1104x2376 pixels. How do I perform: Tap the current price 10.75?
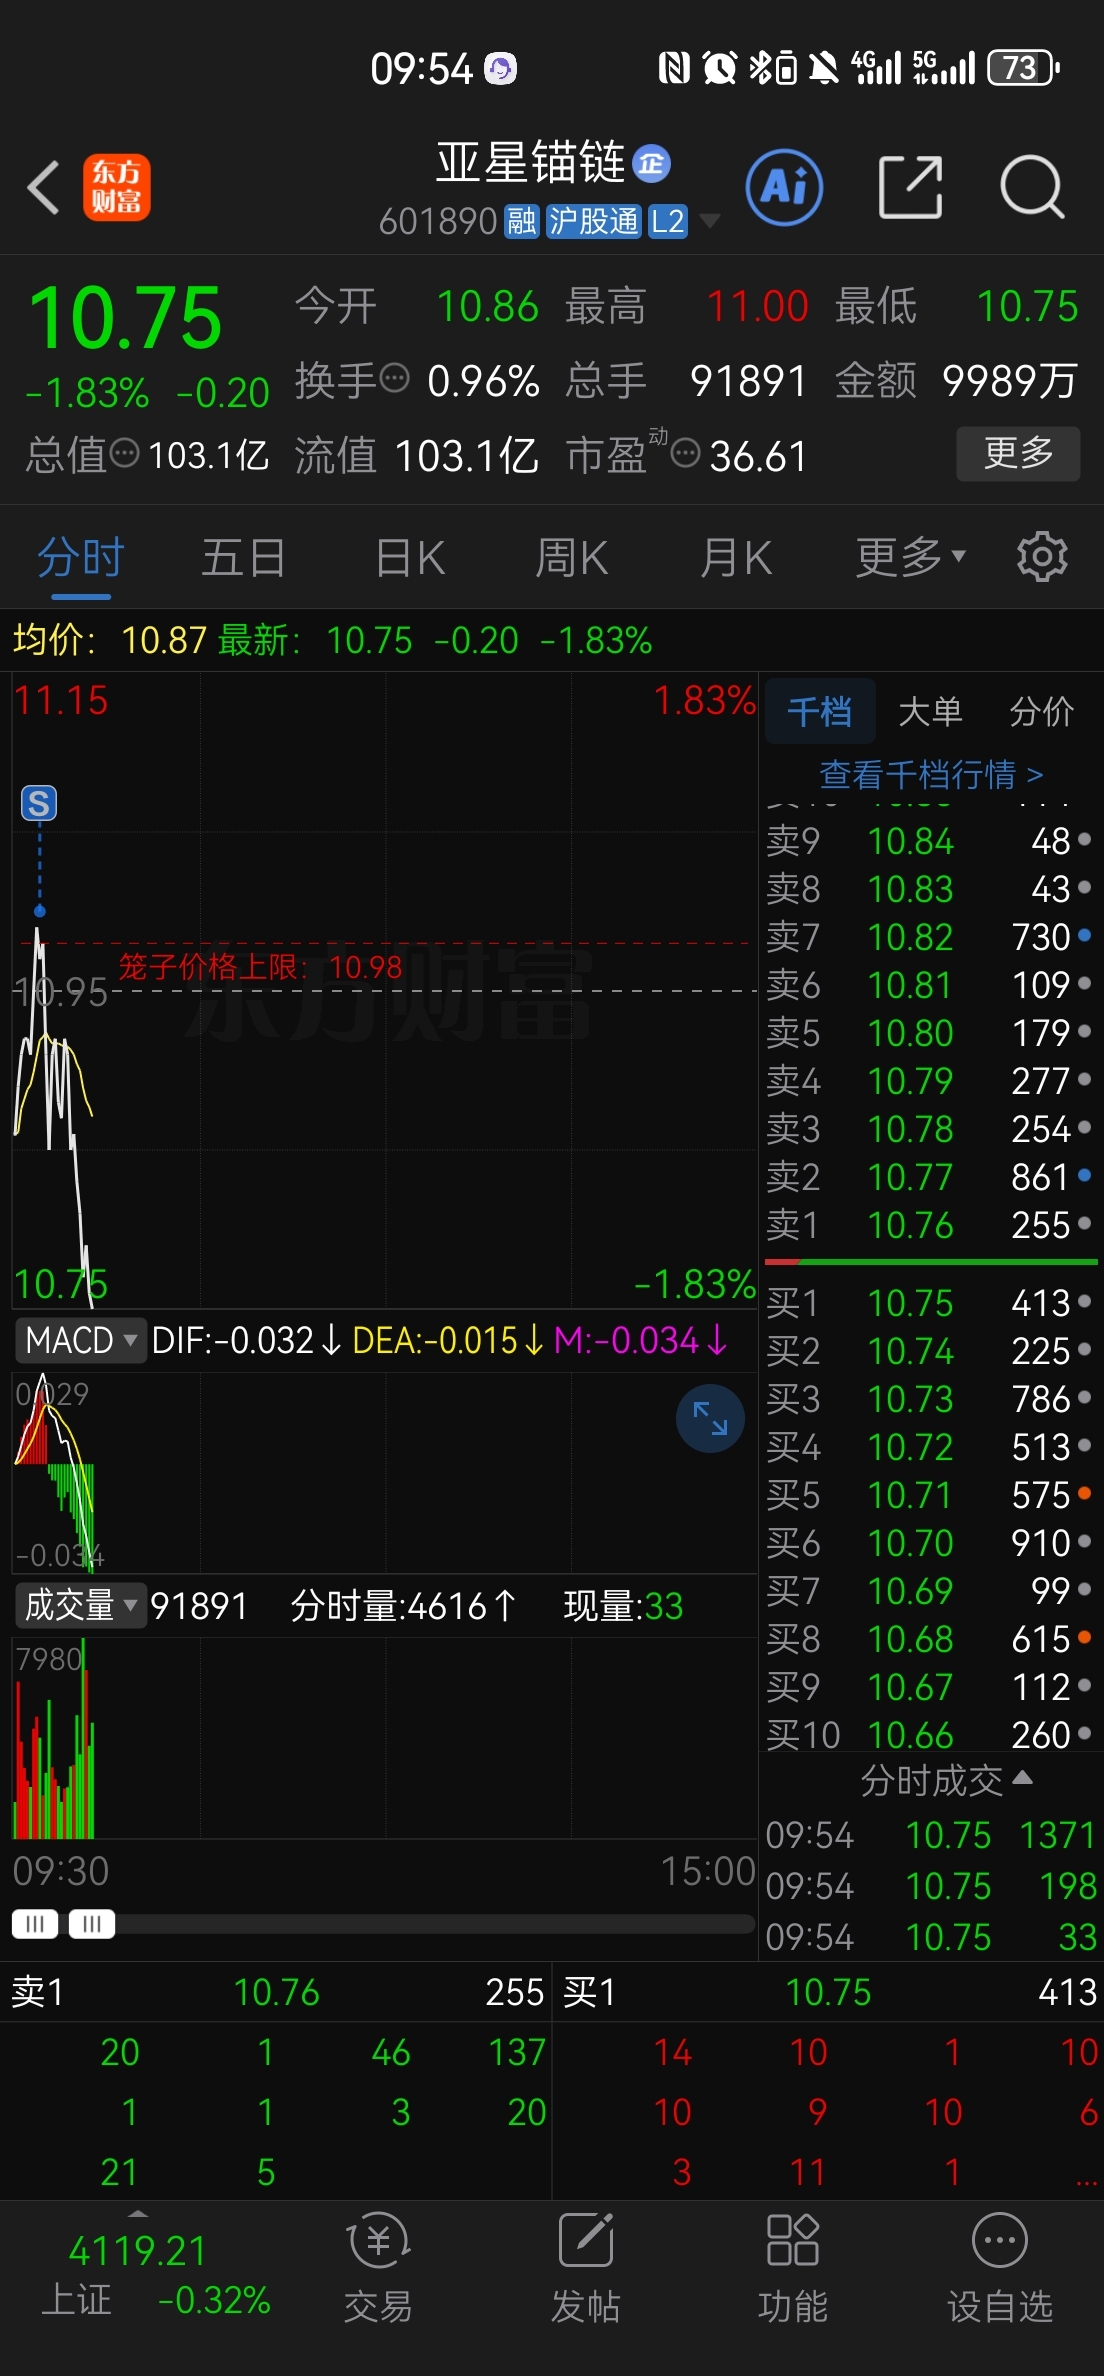125,318
